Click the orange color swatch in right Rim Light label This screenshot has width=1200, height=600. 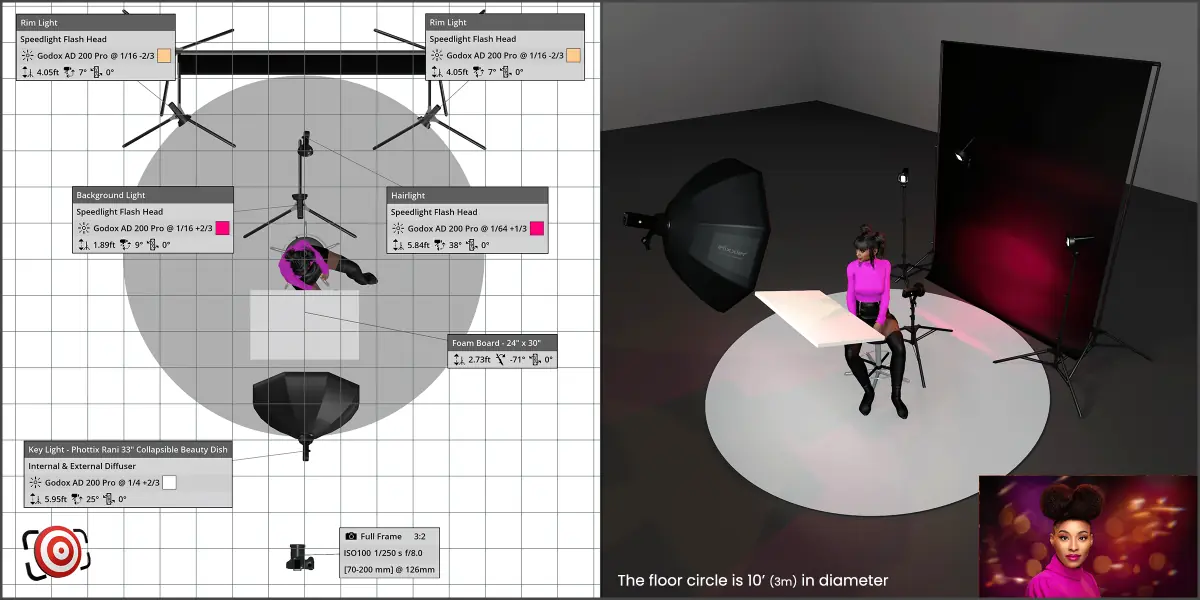[573, 56]
